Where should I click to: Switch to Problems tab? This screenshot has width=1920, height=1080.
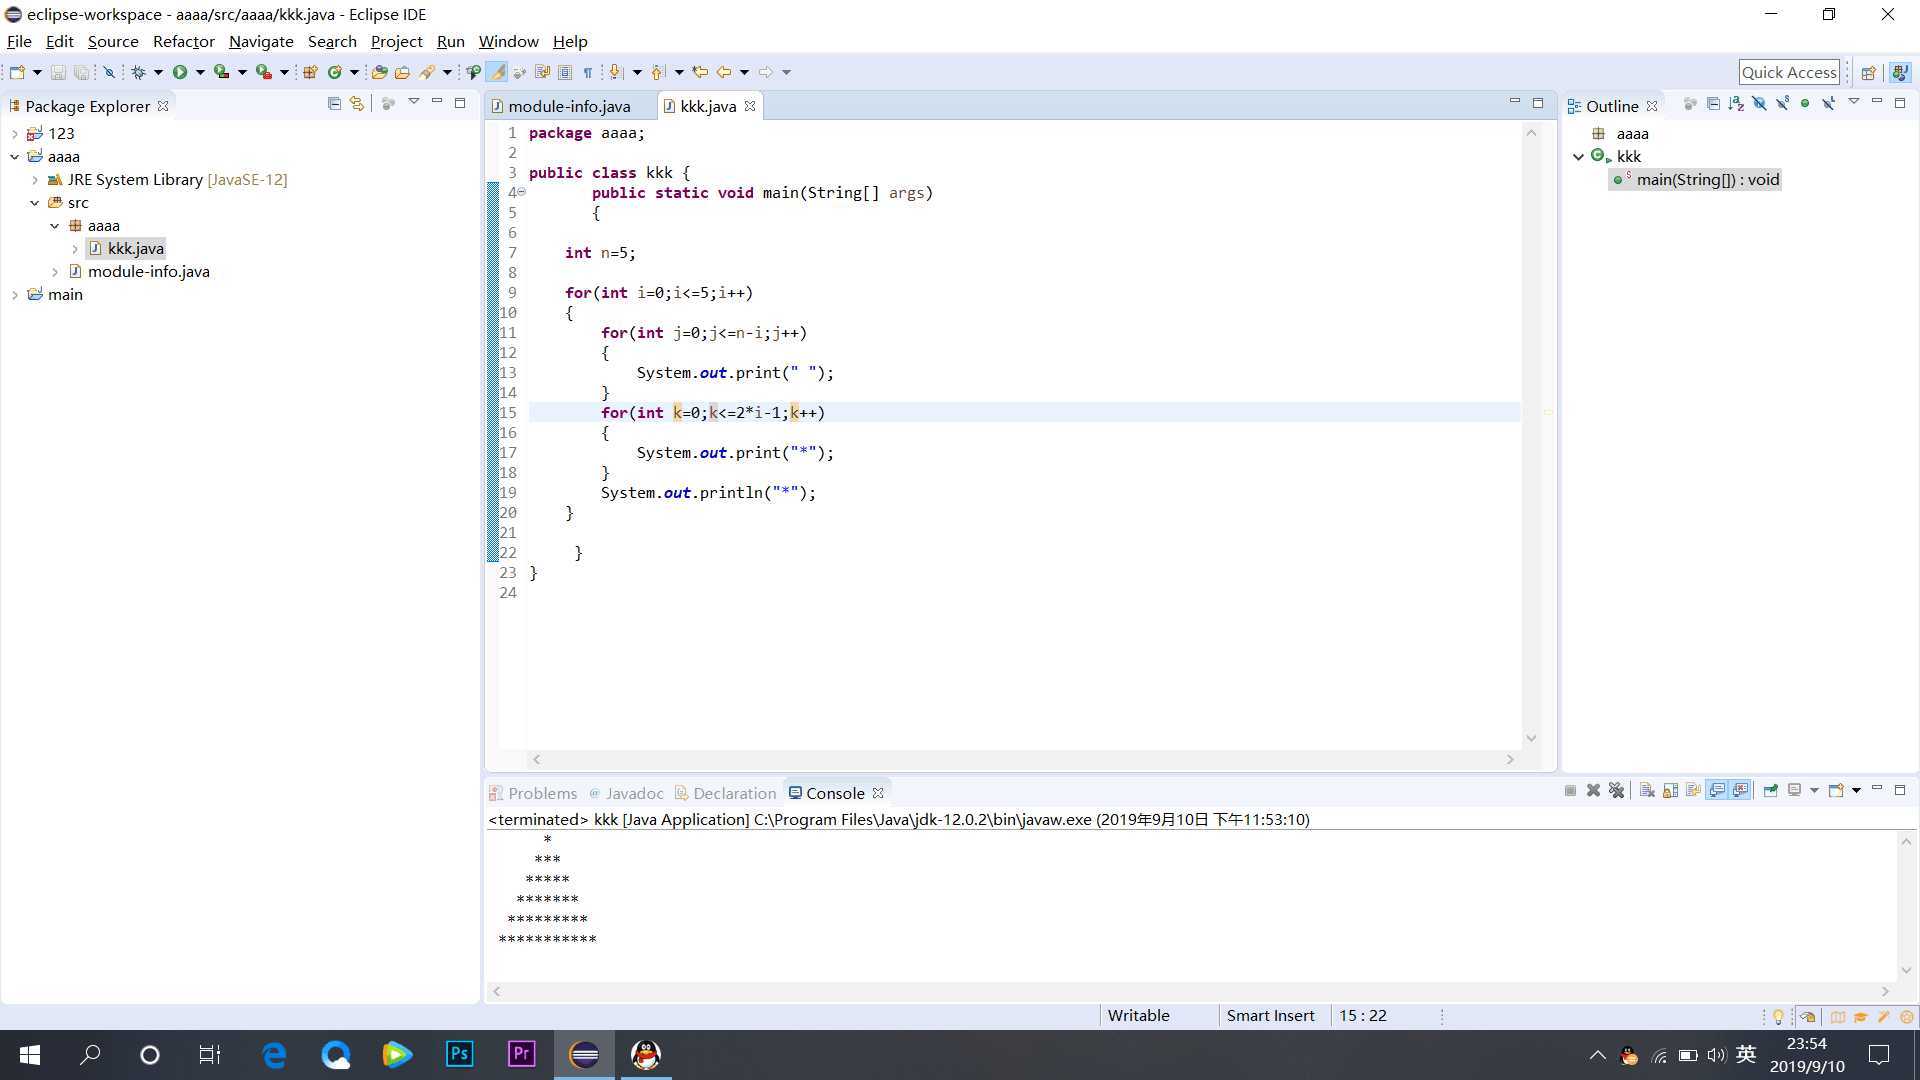533,793
